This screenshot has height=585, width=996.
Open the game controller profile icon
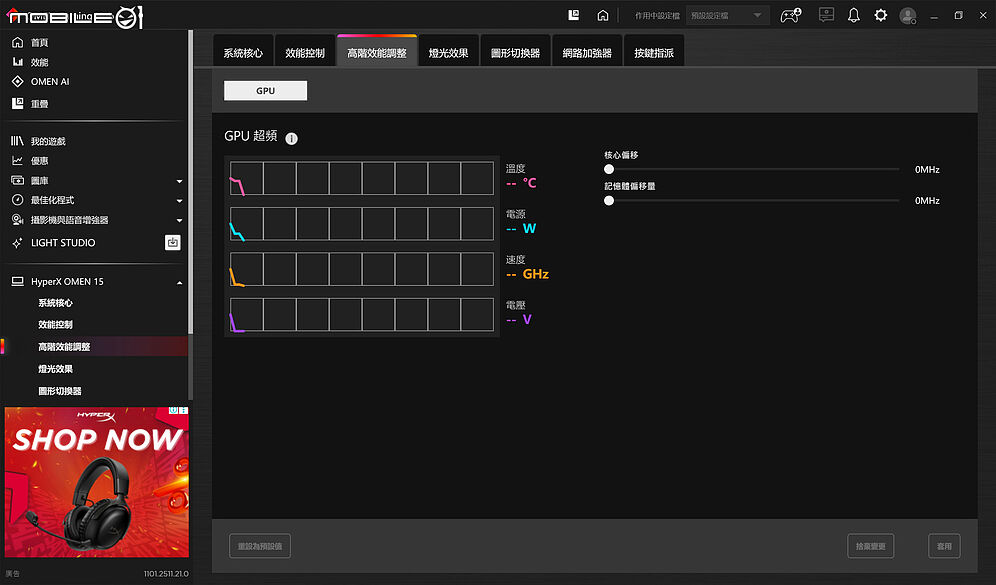pos(790,15)
